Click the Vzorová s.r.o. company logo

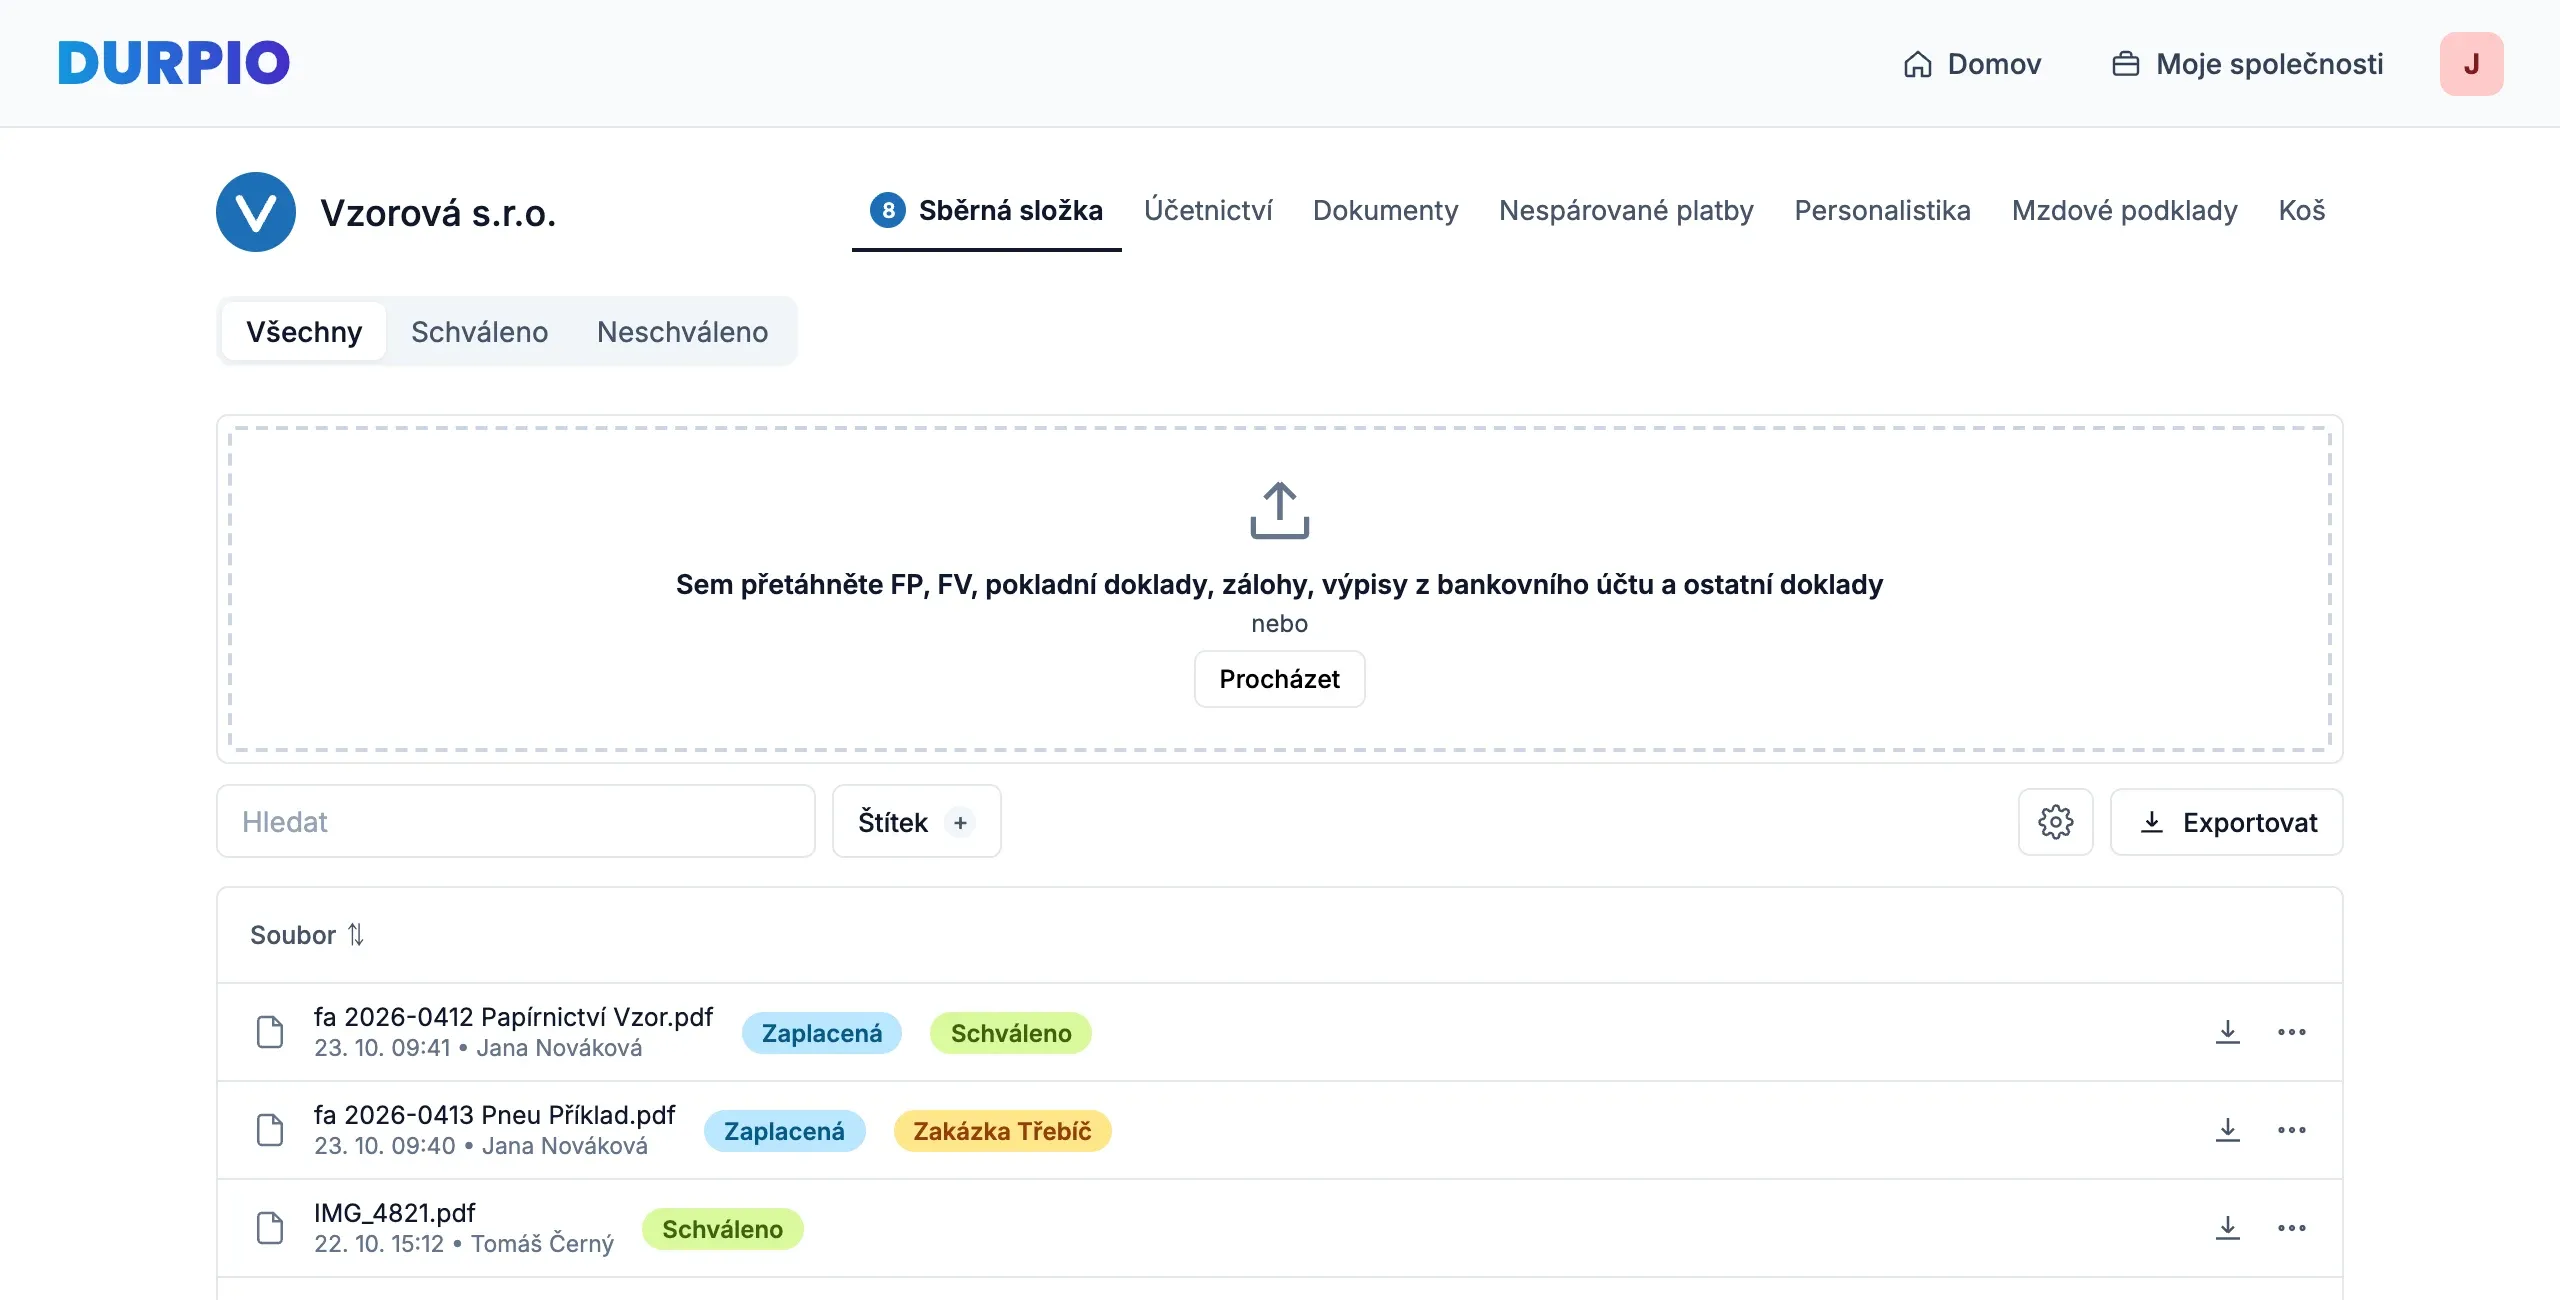(x=256, y=212)
